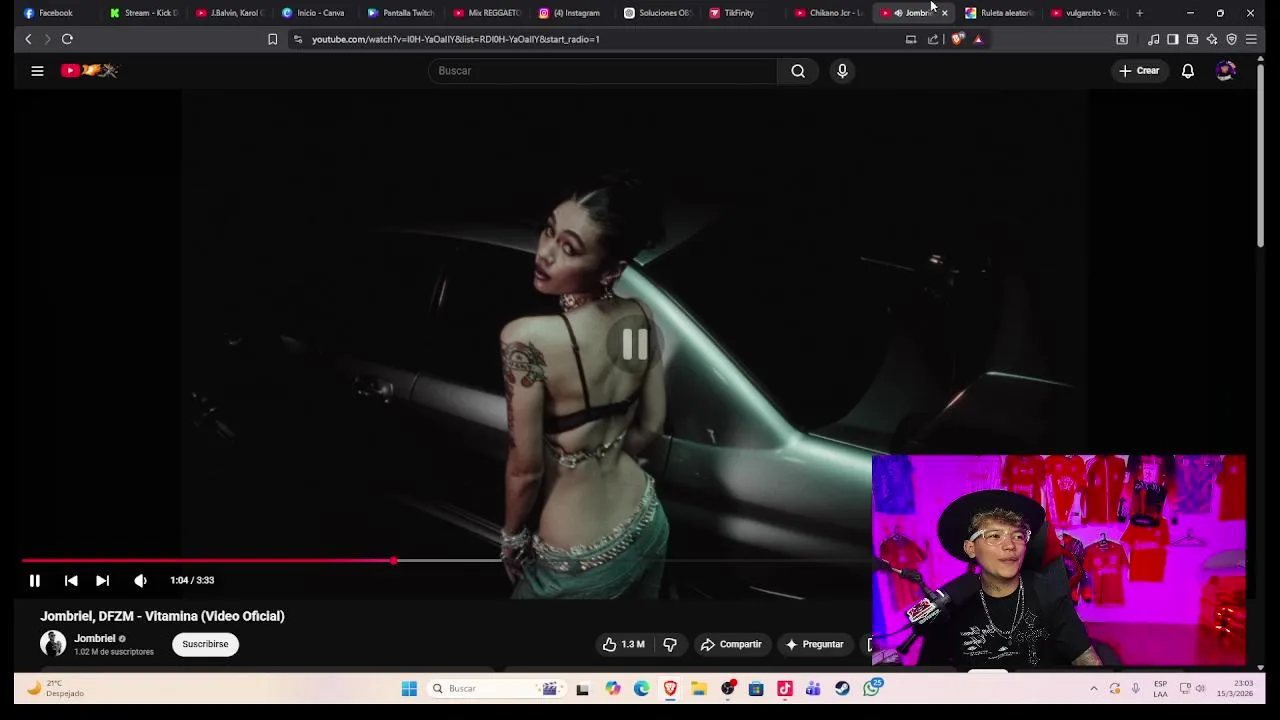Open a new browser tab with plus
This screenshot has width=1280, height=720.
click(x=1139, y=13)
